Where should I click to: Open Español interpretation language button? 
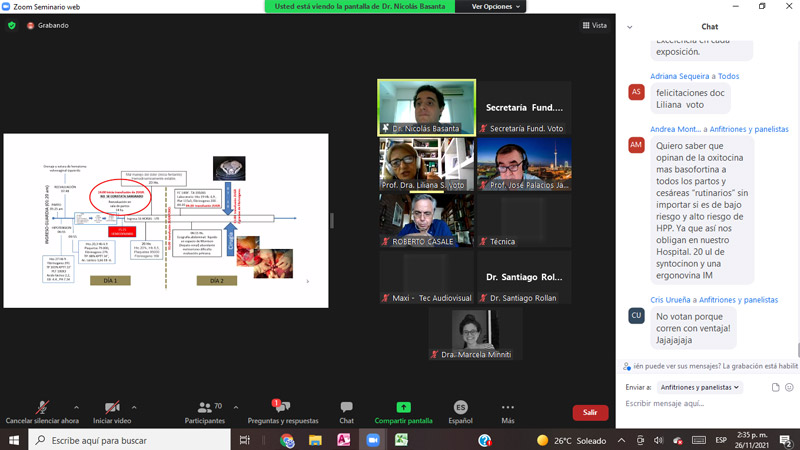coord(460,412)
